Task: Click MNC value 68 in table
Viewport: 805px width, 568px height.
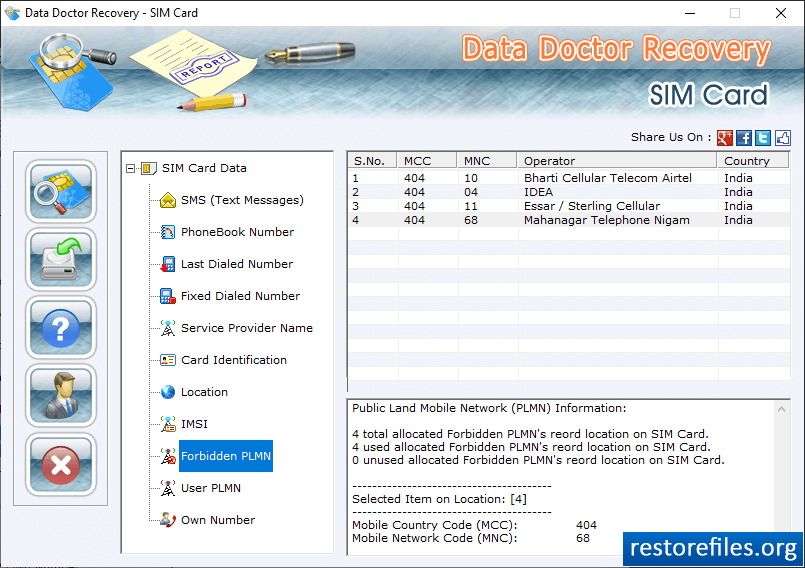Action: pos(471,220)
